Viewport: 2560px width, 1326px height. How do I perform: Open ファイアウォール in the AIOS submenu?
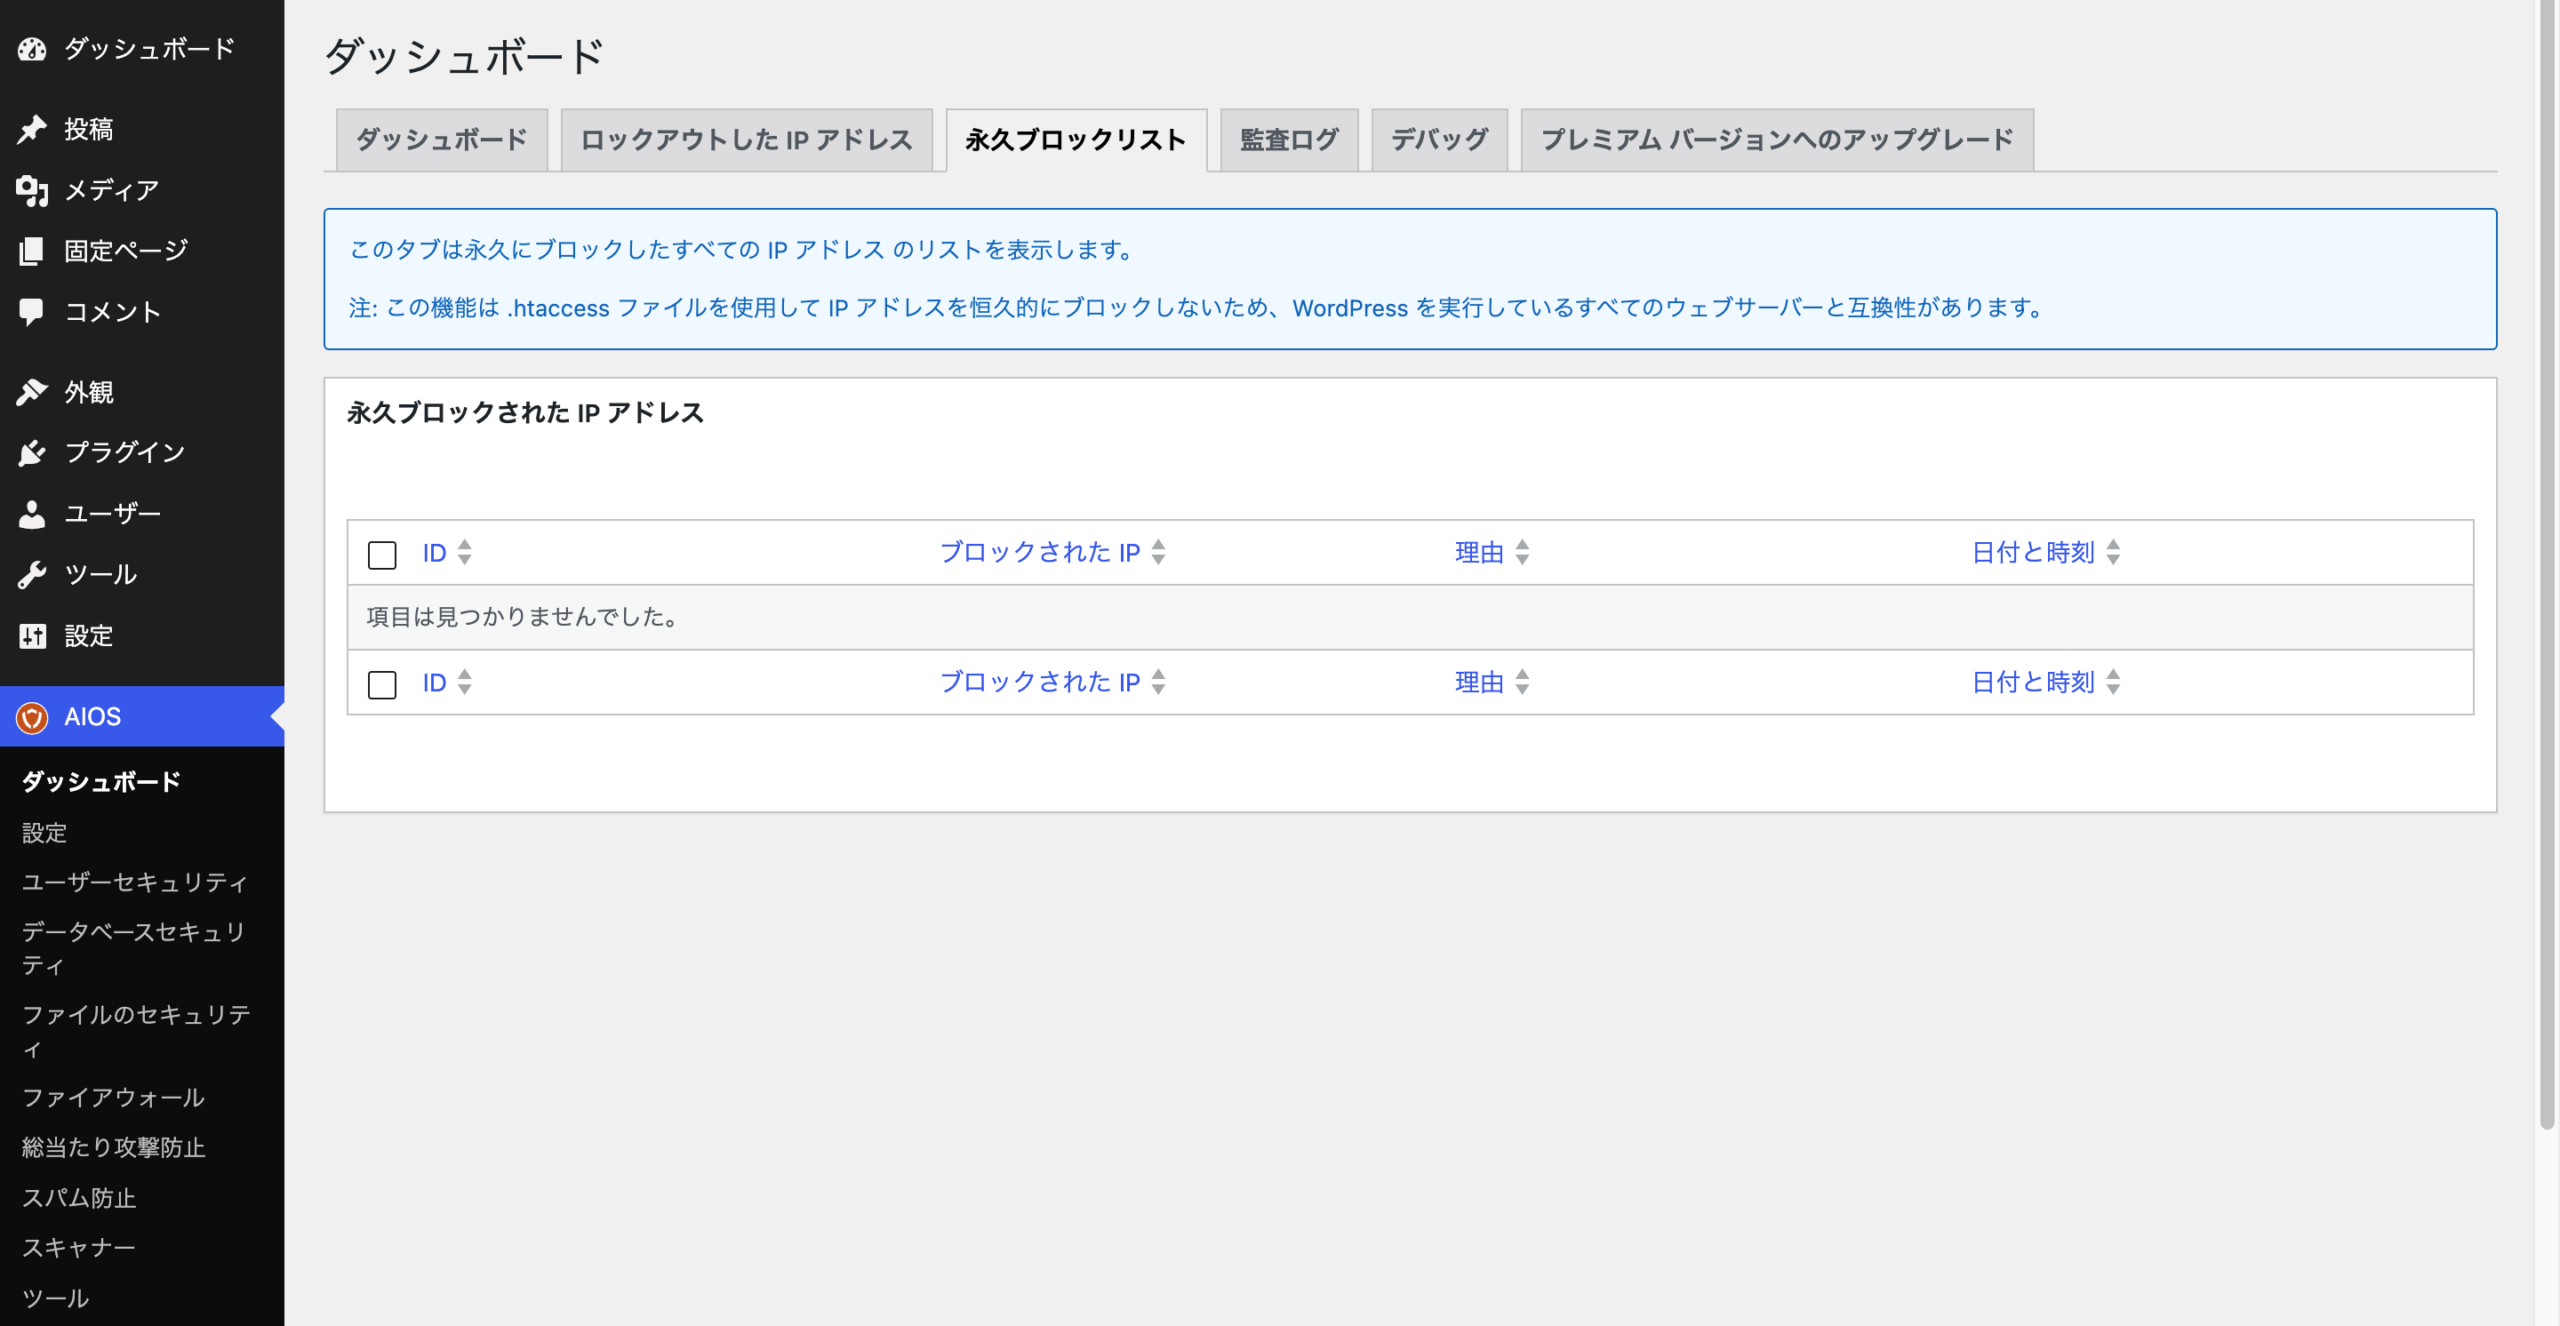click(x=113, y=1097)
